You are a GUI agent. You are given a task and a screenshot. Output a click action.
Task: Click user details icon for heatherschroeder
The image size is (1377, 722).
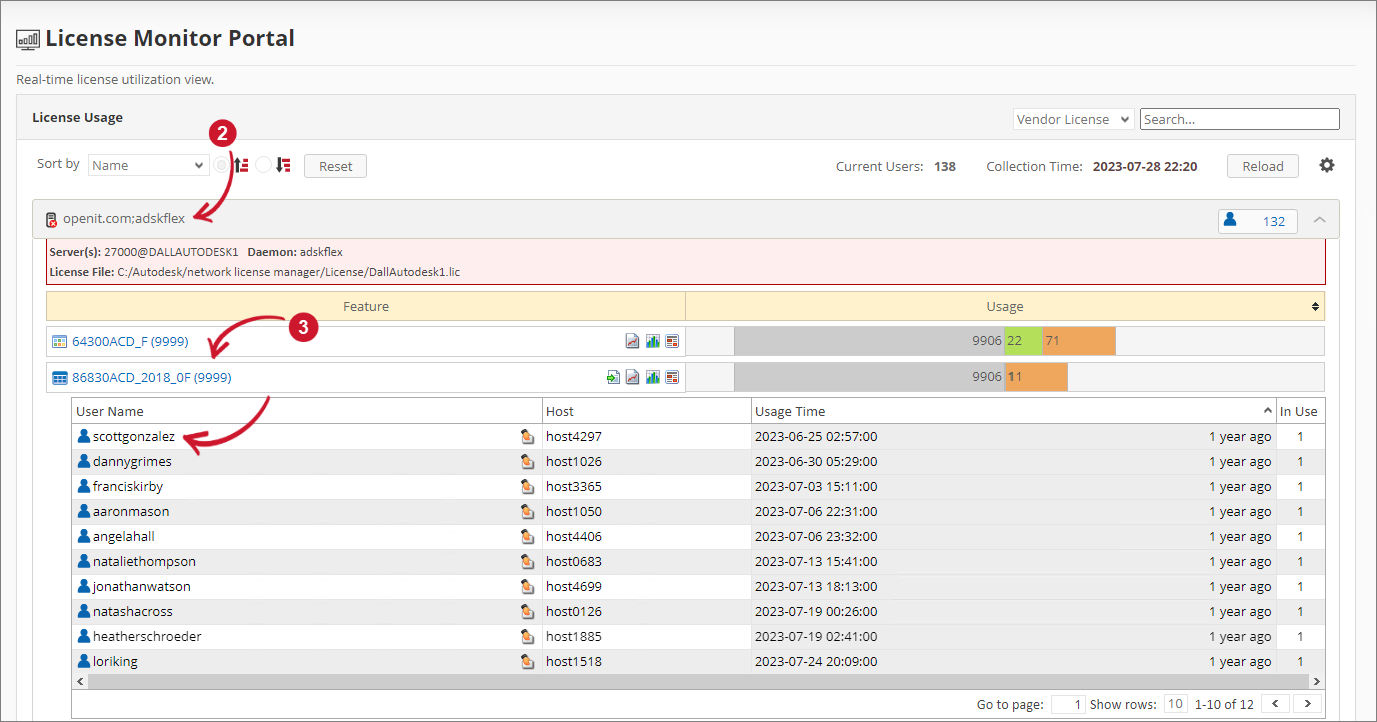pyautogui.click(x=527, y=637)
